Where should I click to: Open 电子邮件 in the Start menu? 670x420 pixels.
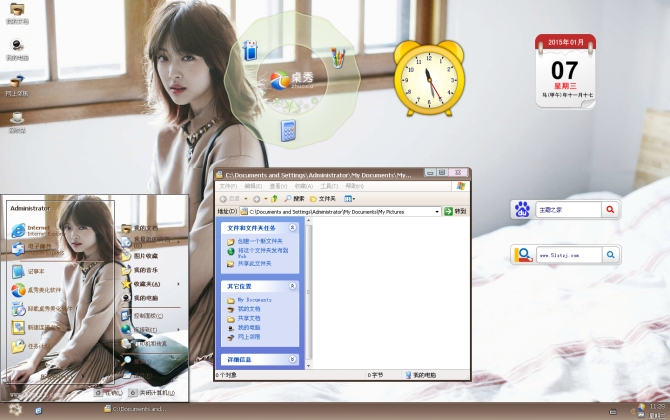coord(38,249)
